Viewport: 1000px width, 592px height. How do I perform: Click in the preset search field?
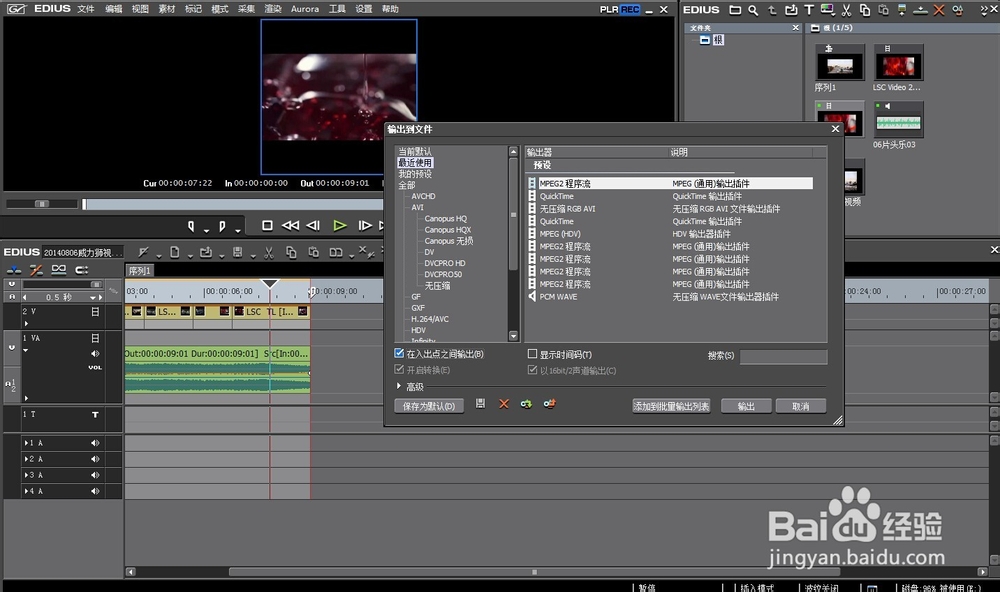pos(783,357)
